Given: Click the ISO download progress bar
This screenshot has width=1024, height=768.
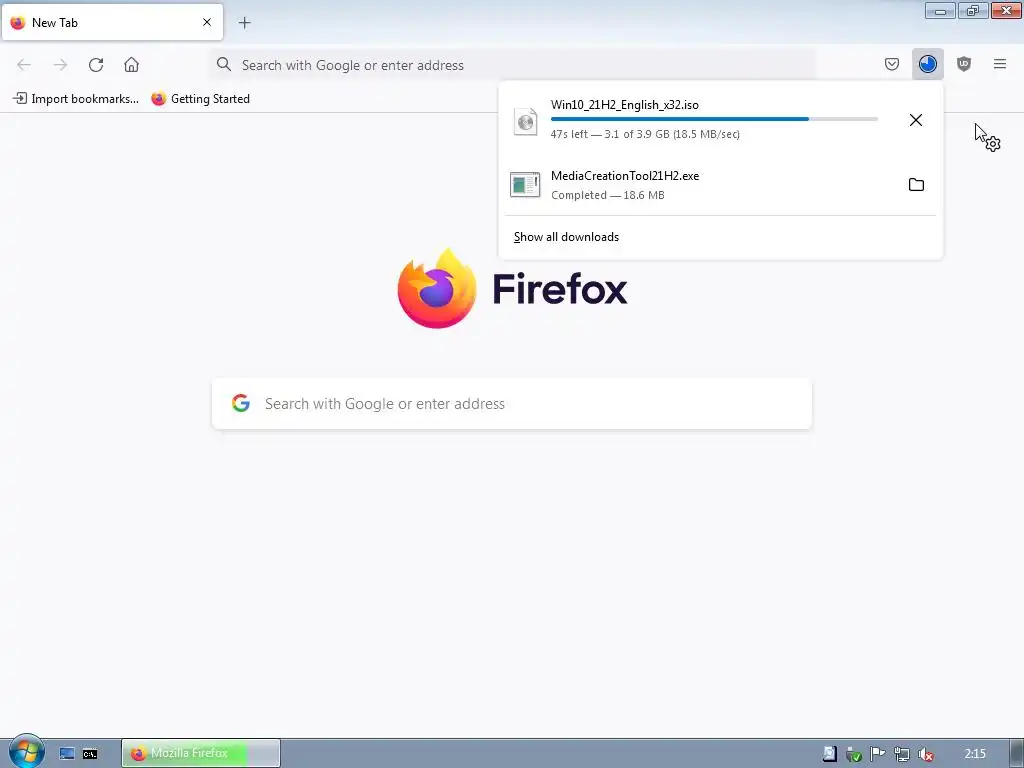Looking at the screenshot, I should [x=714, y=119].
